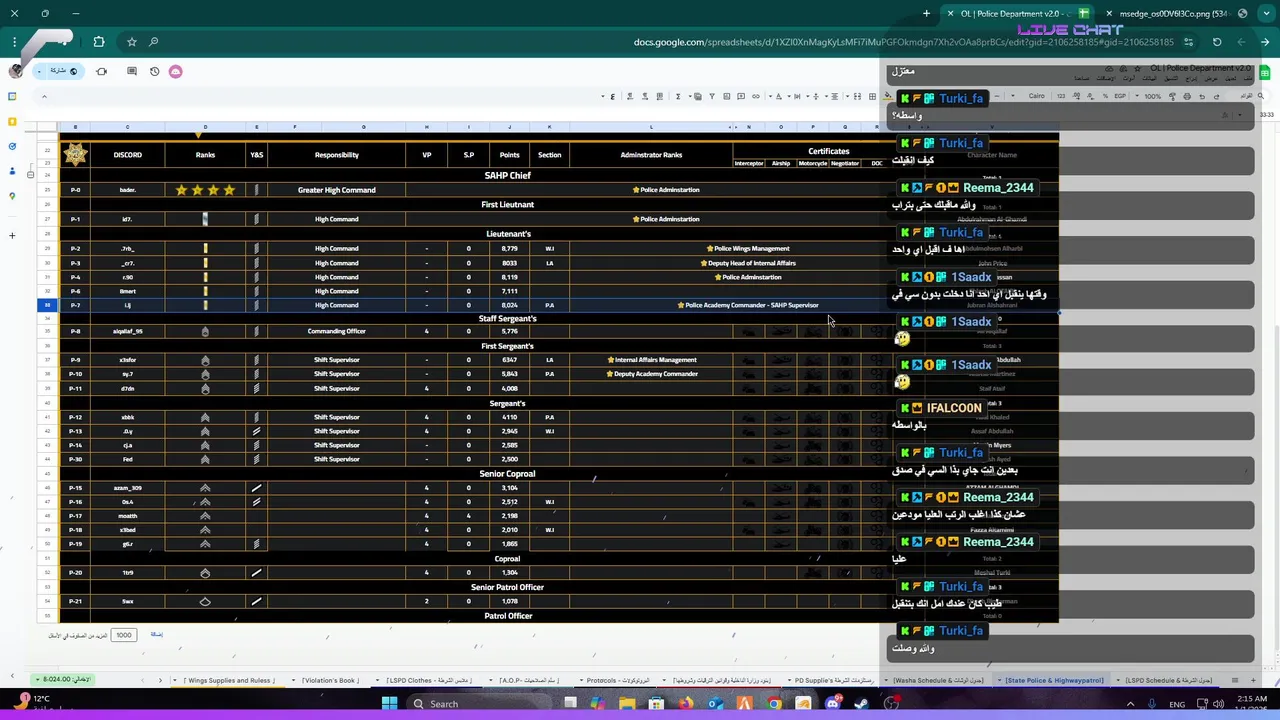Open the 123 number format dropdown
This screenshot has width=1280, height=720.
coord(1061,96)
